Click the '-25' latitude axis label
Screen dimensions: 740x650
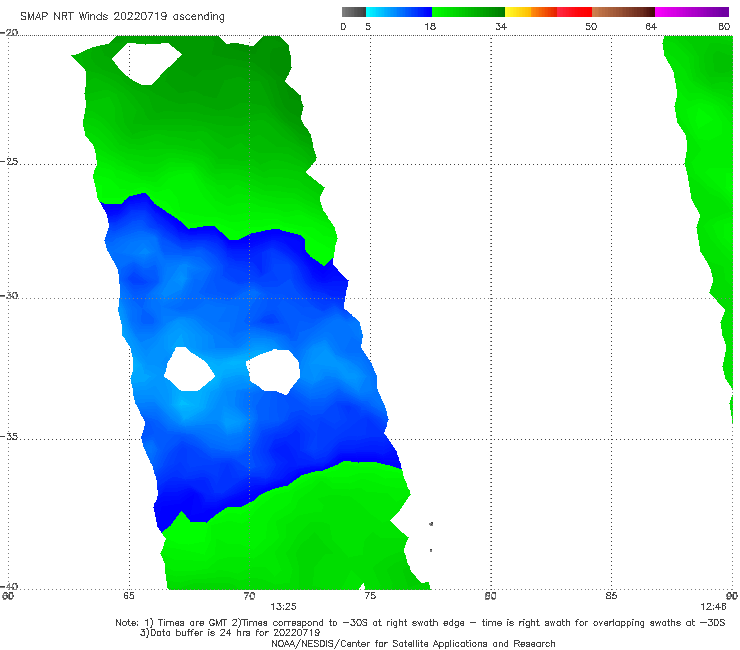tap(9, 162)
